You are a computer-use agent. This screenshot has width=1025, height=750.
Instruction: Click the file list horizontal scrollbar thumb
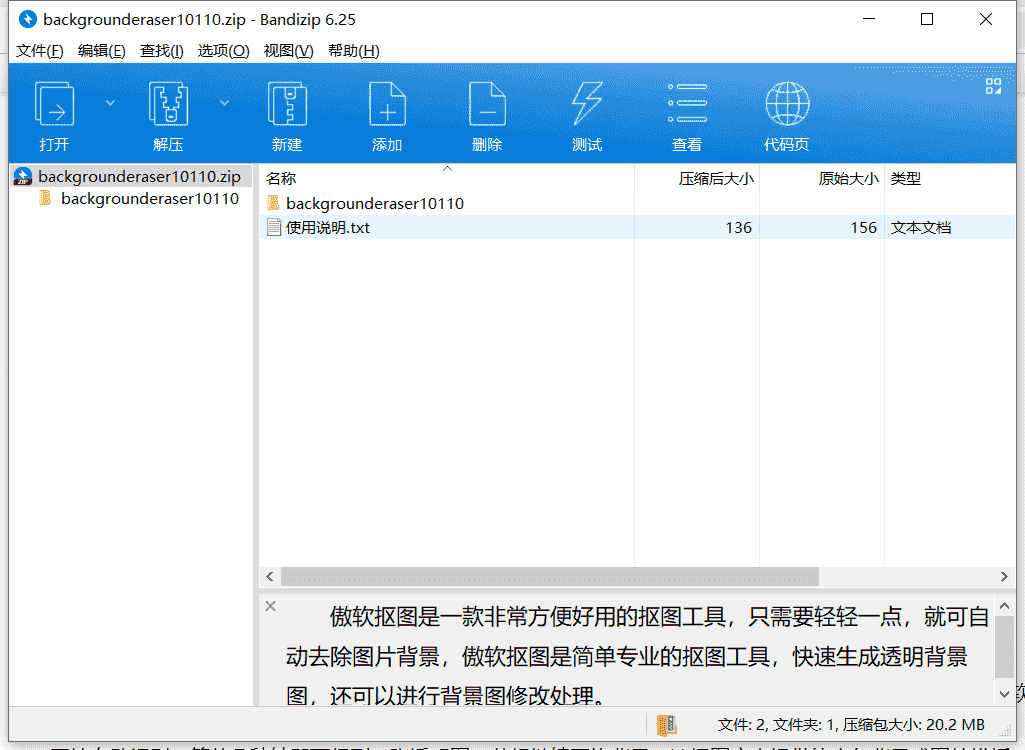coord(550,576)
